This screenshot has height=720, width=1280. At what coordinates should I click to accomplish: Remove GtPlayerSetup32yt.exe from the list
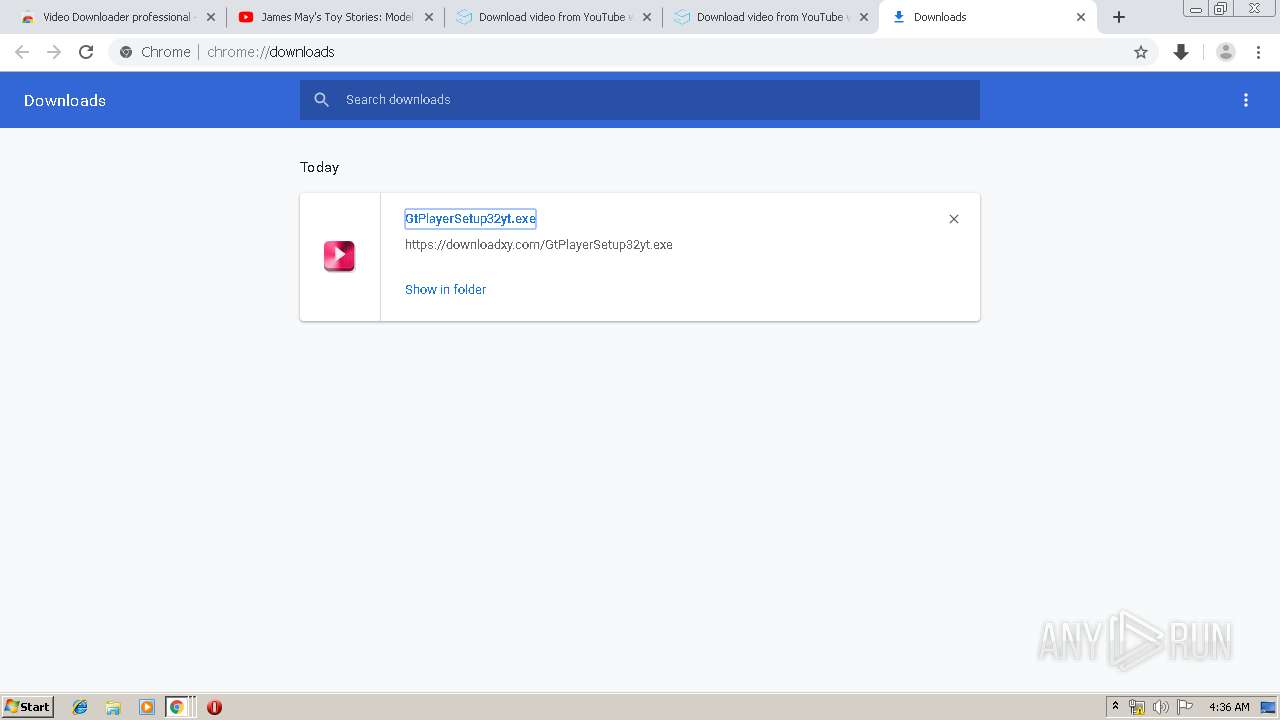[x=954, y=219]
